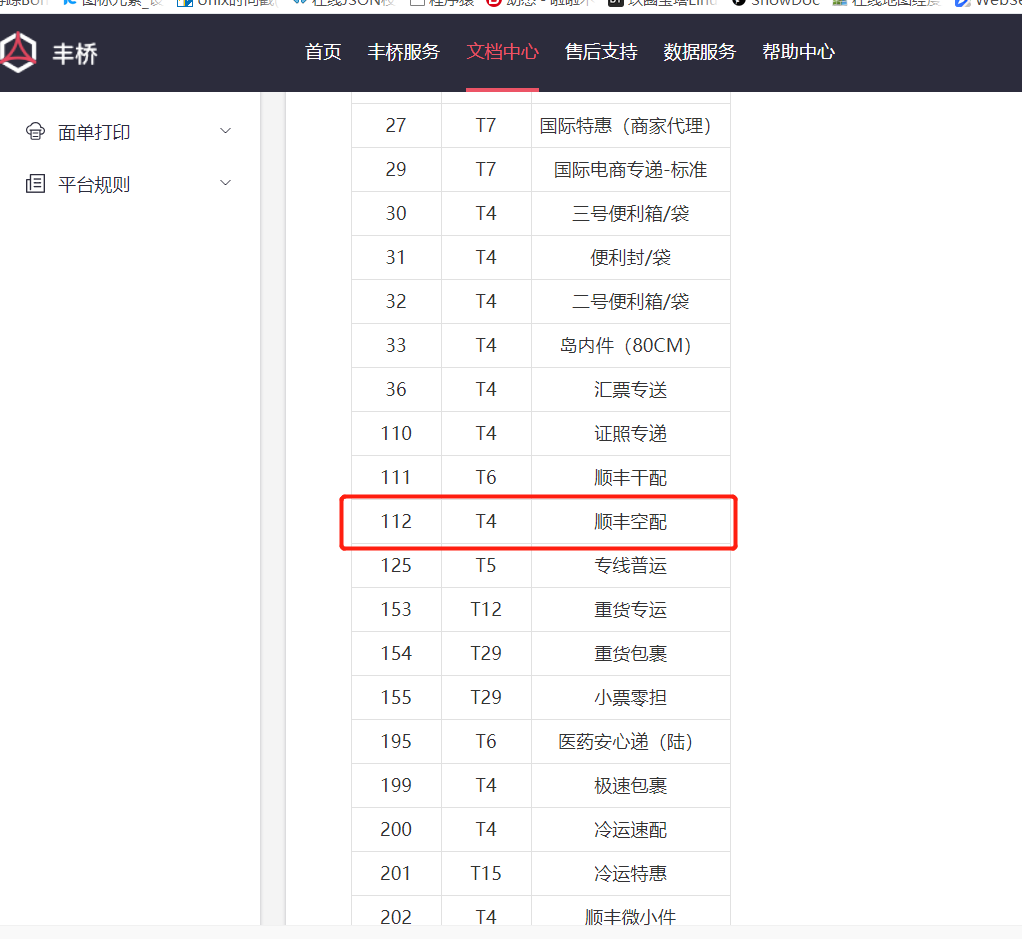Viewport: 1022px width, 939px height.
Task: Click code 201 in the table
Action: pyautogui.click(x=396, y=873)
